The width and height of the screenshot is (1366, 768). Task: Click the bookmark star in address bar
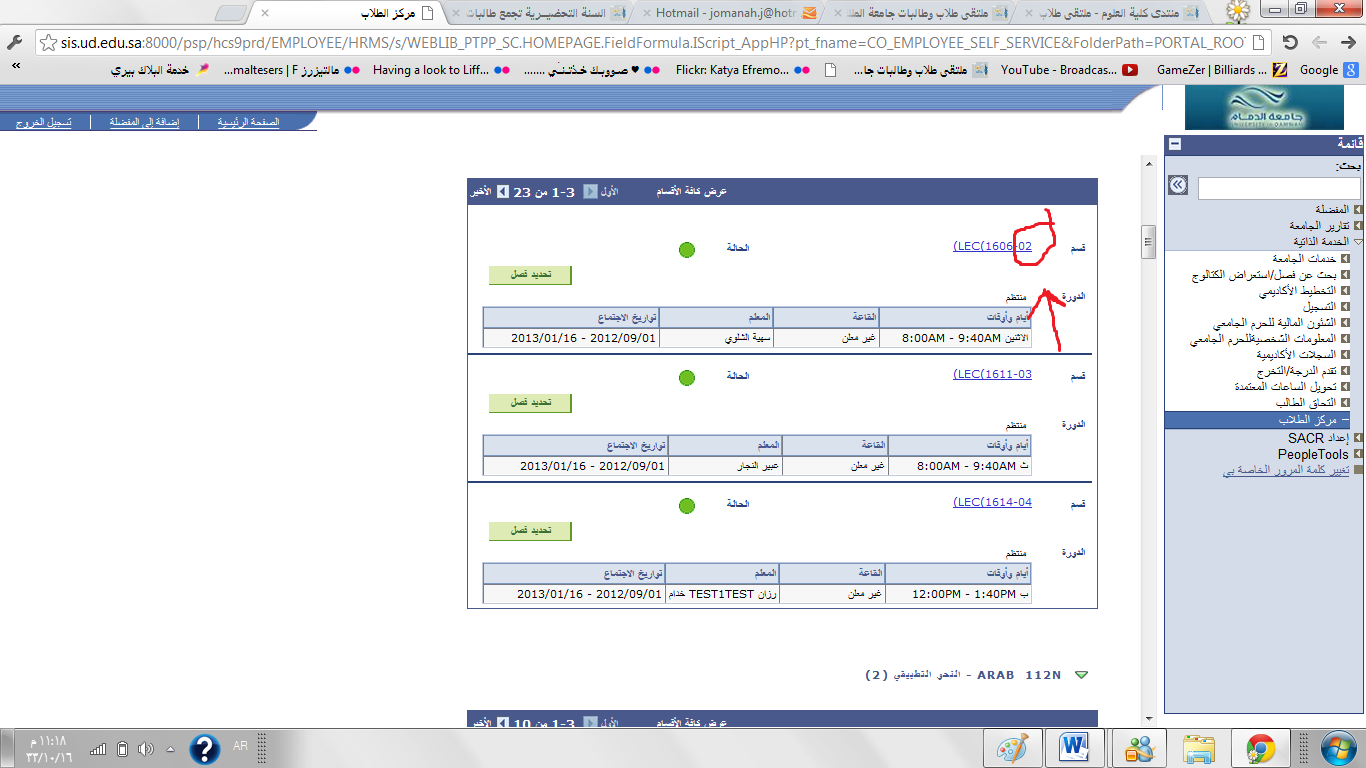[x=47, y=44]
